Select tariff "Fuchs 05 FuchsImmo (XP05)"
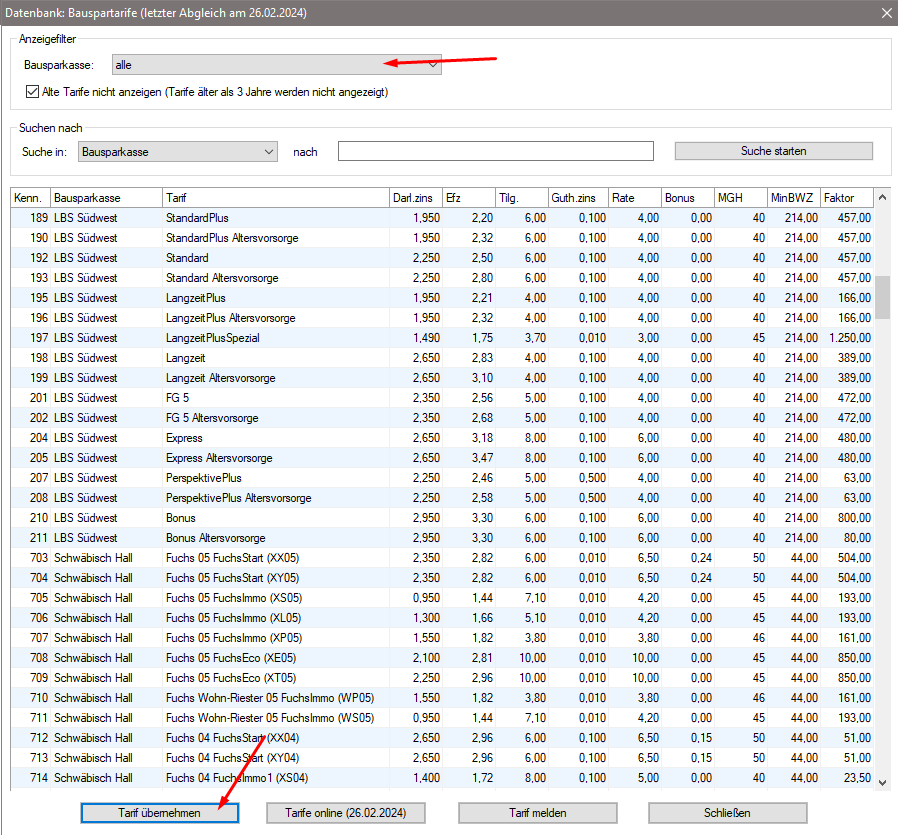898x835 pixels. pyautogui.click(x=234, y=637)
